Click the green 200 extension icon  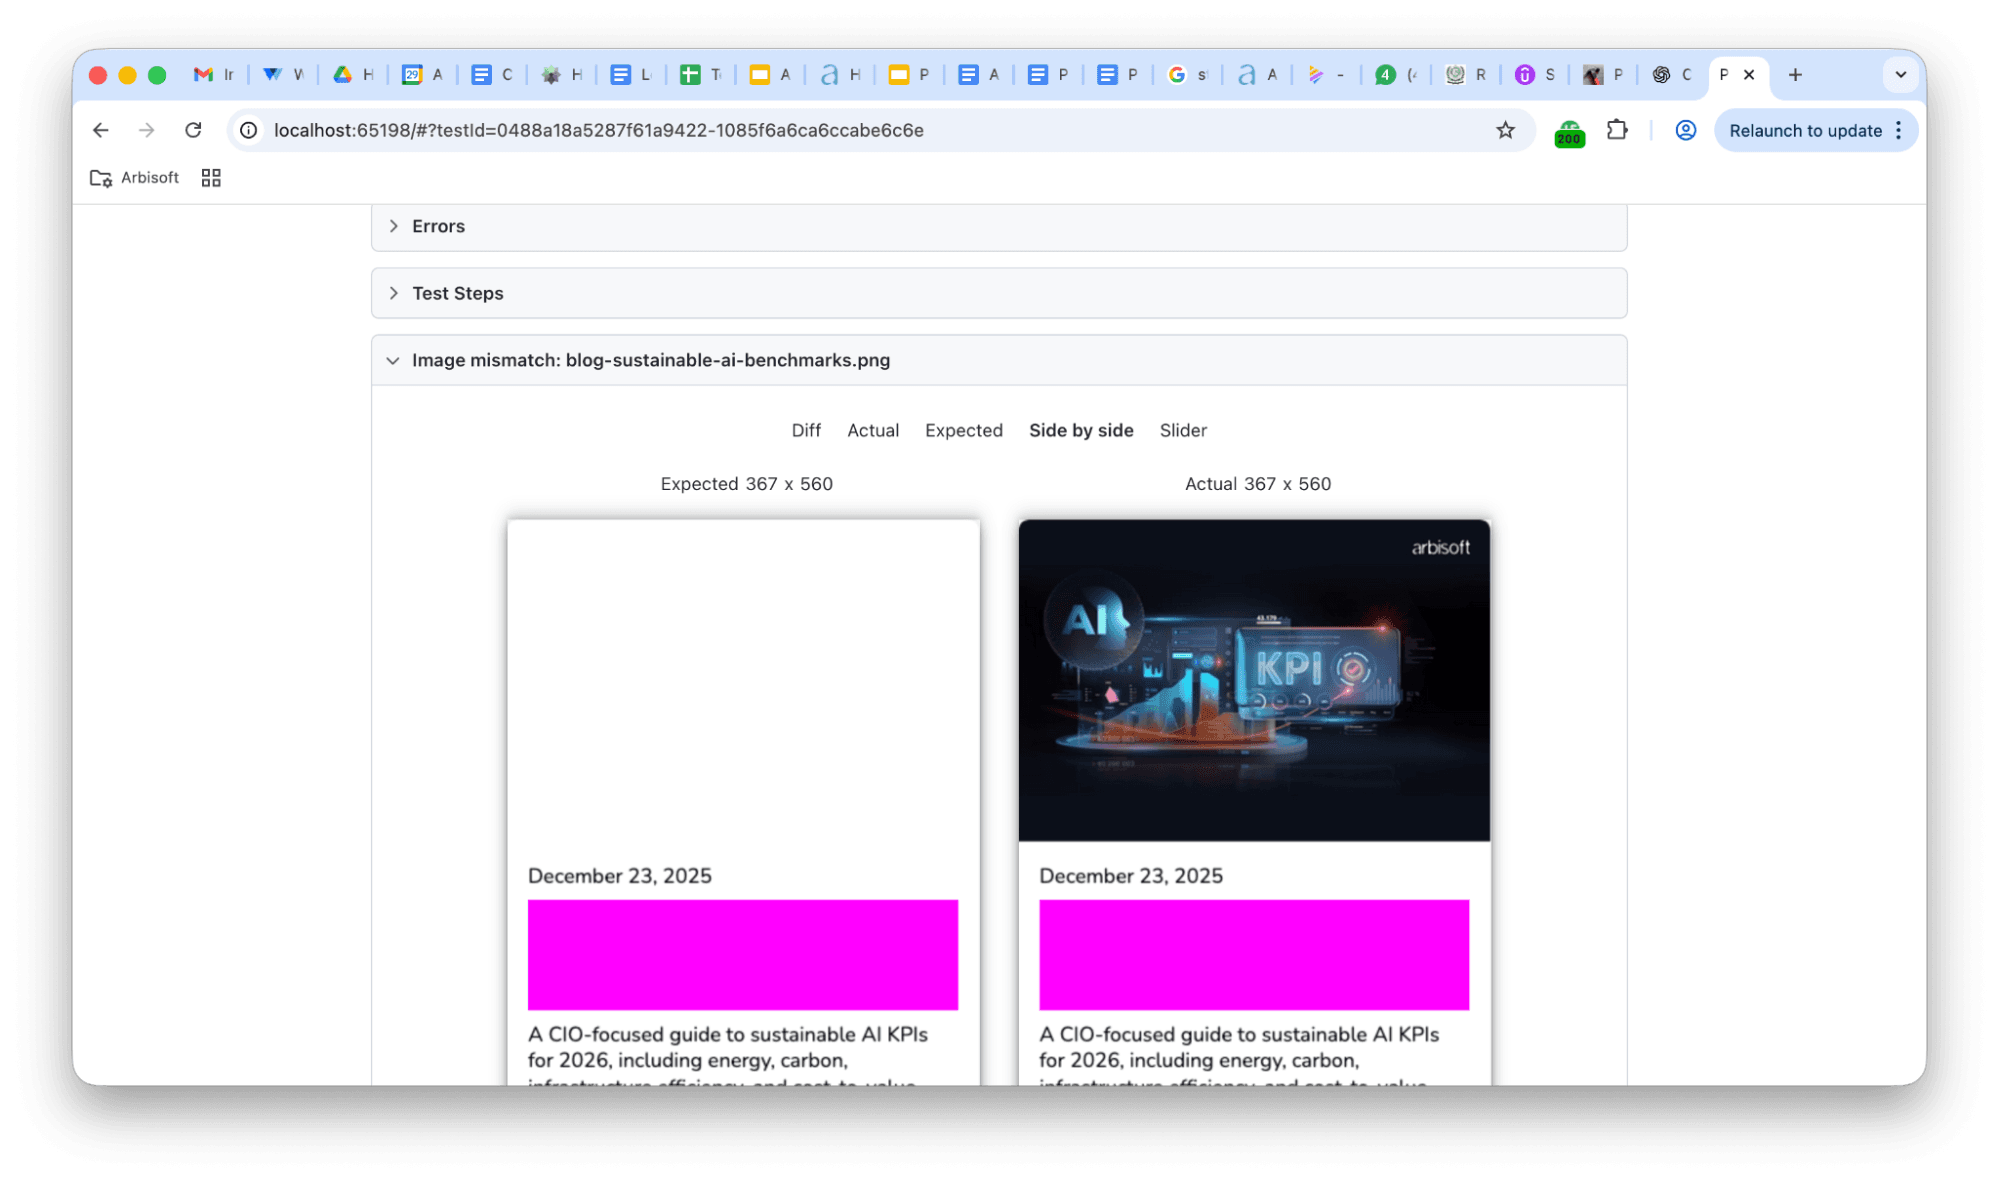[1569, 132]
